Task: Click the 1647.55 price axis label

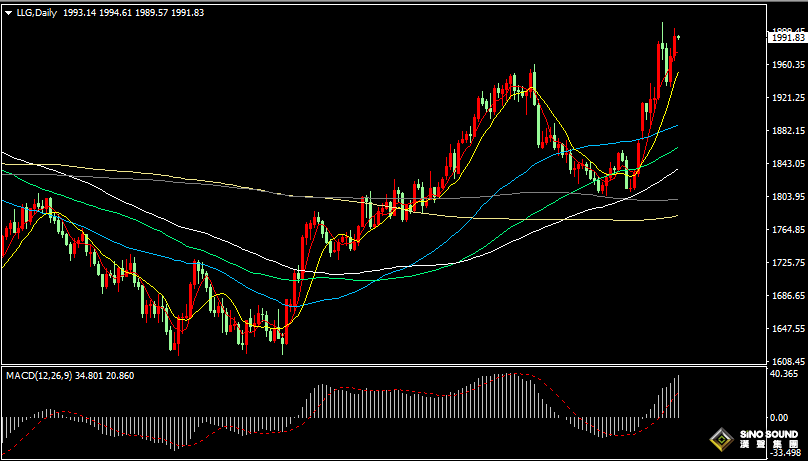Action: [786, 329]
